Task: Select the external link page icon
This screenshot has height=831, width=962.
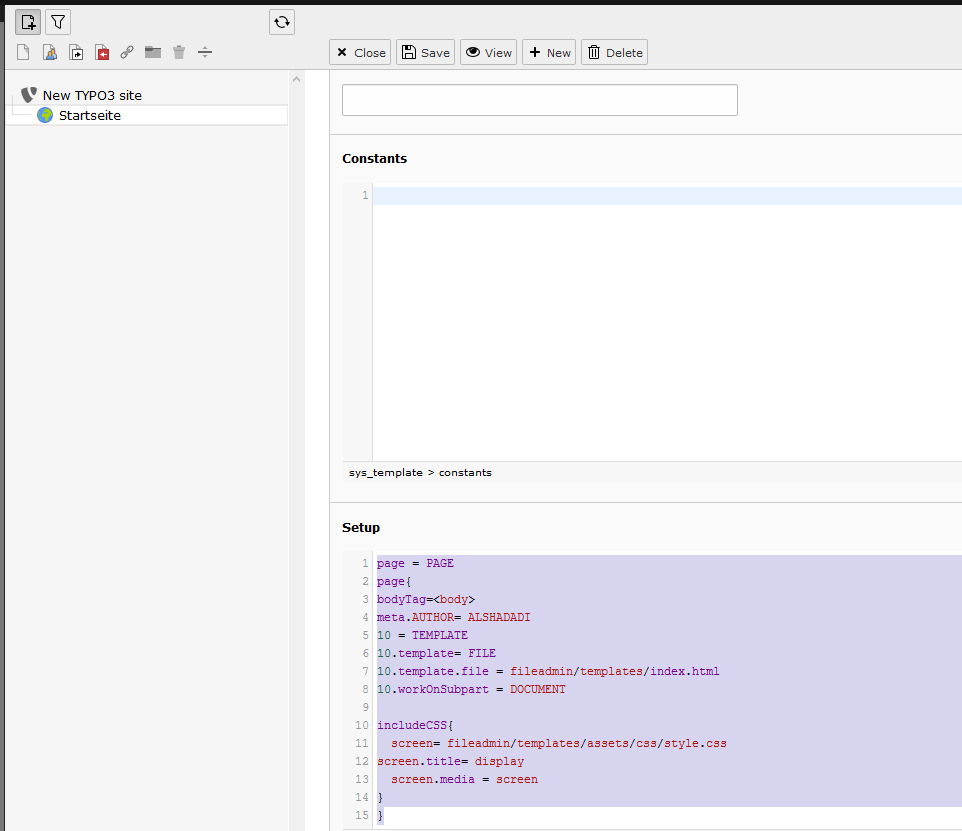Action: click(x=127, y=52)
